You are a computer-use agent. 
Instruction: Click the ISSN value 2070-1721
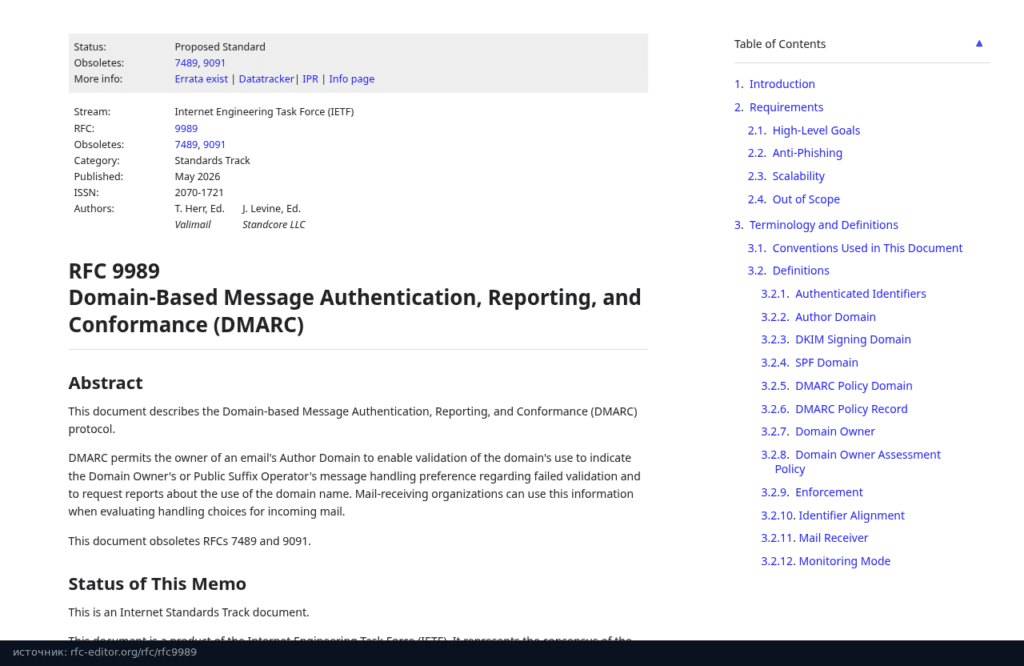coord(199,193)
